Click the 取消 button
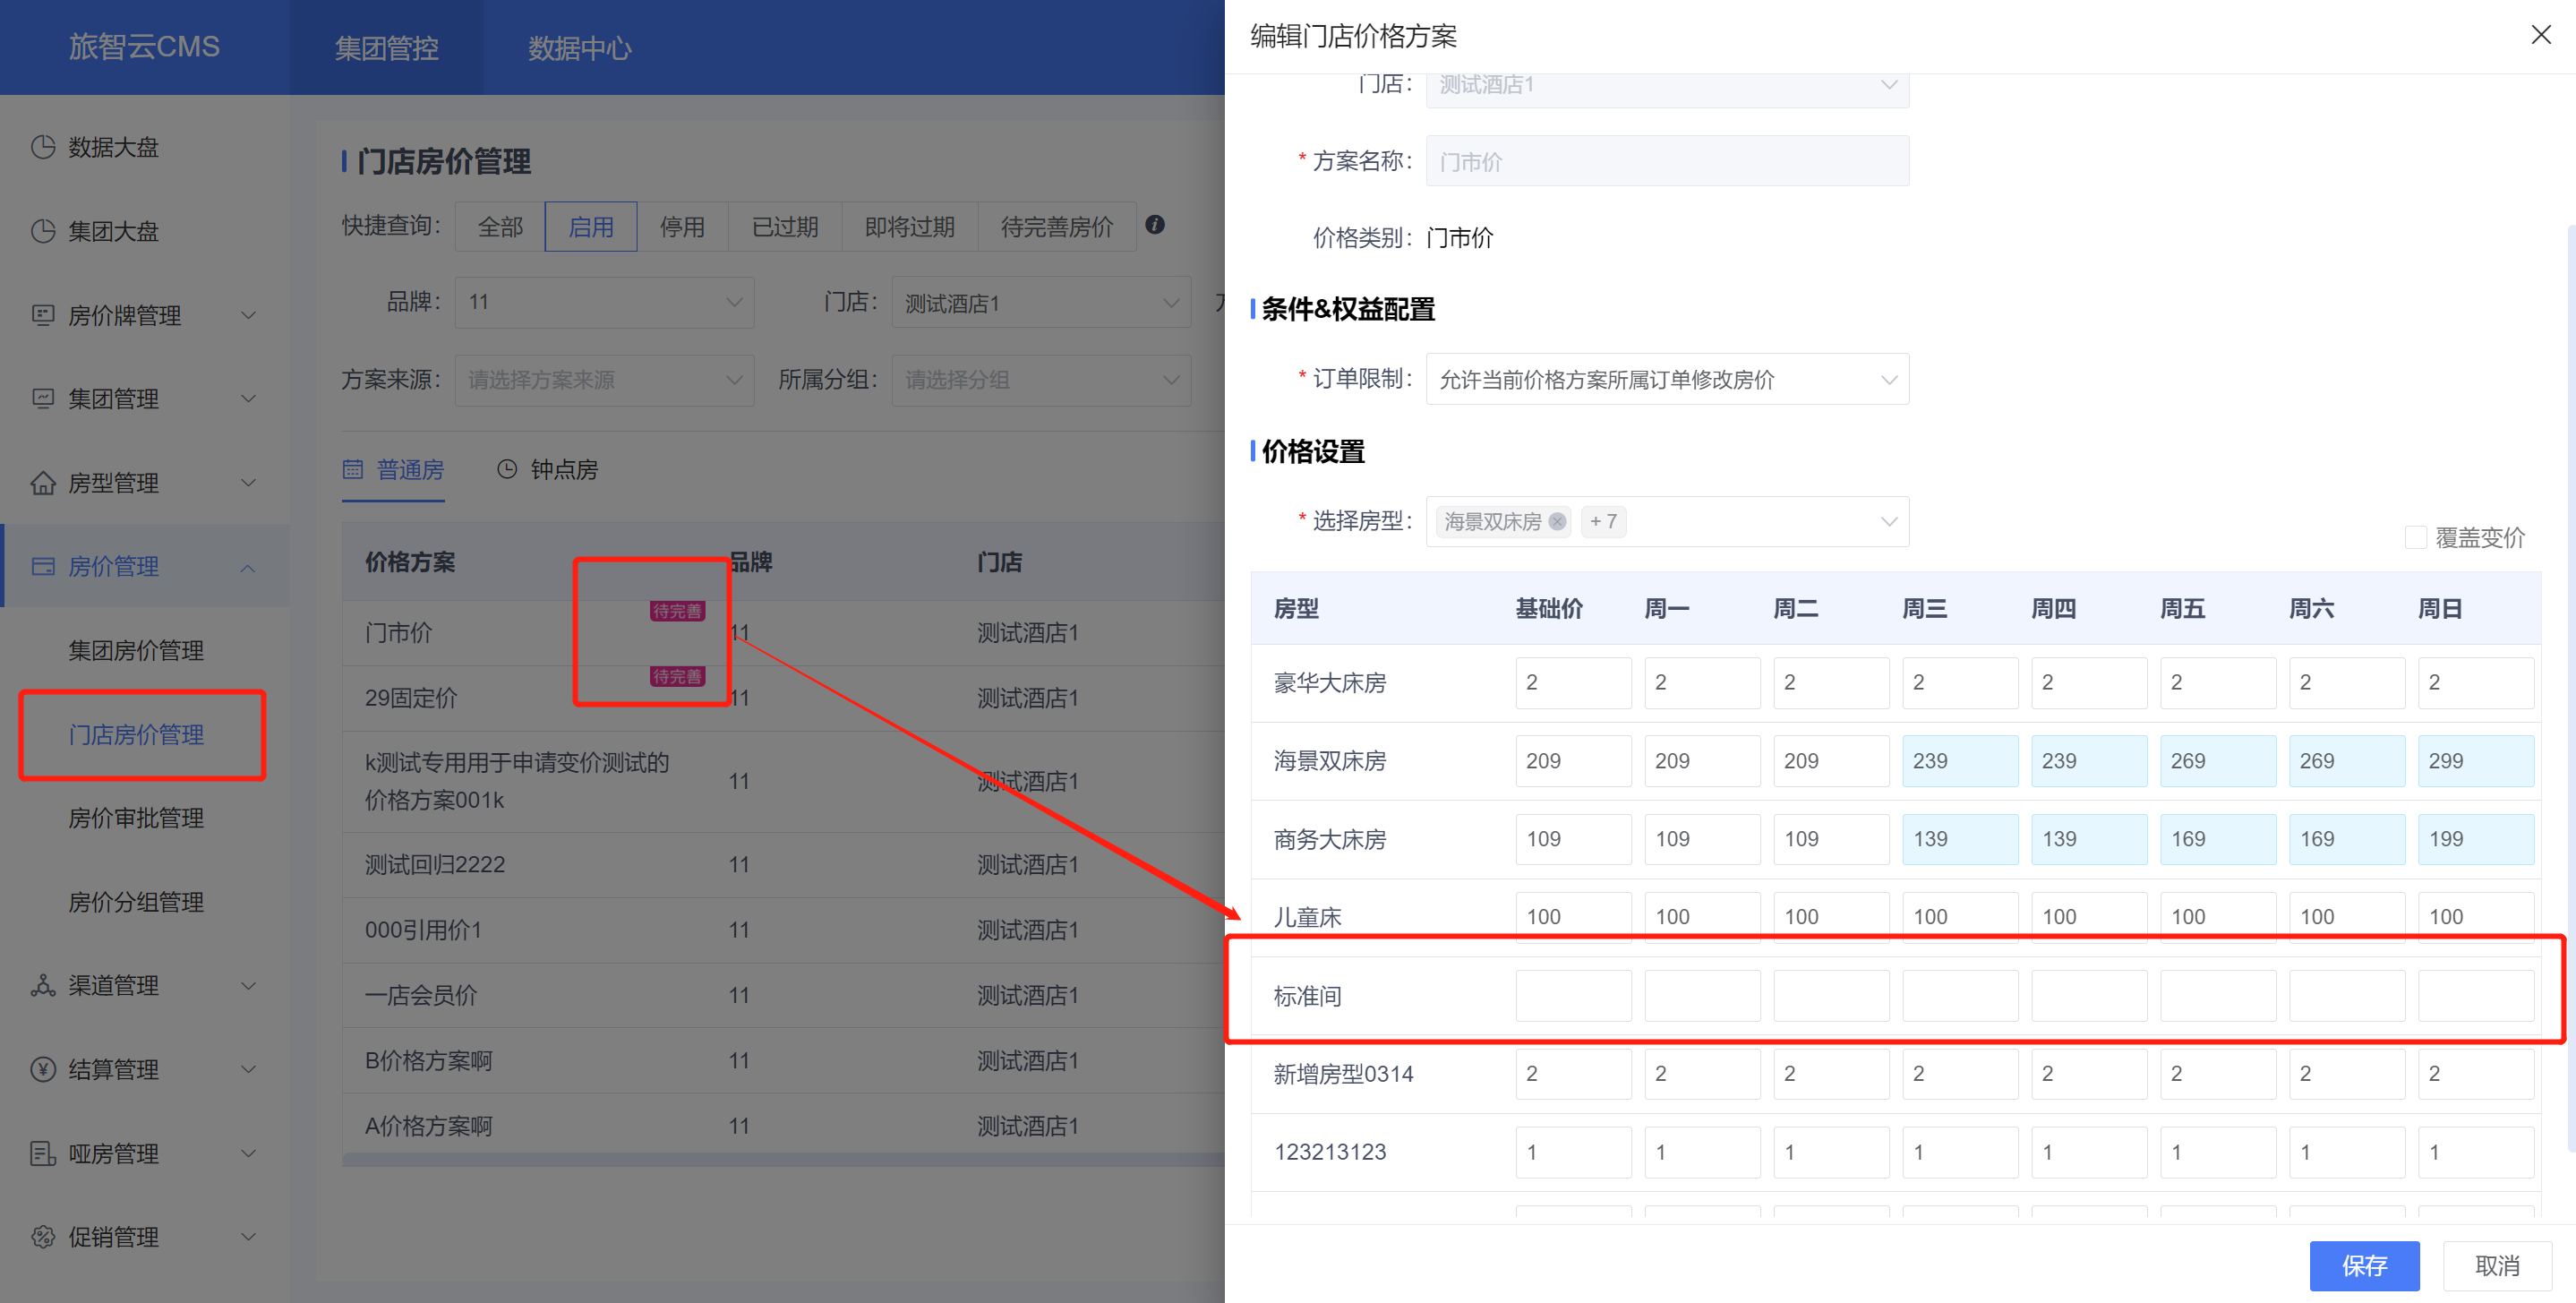2576x1303 pixels. [x=2497, y=1265]
